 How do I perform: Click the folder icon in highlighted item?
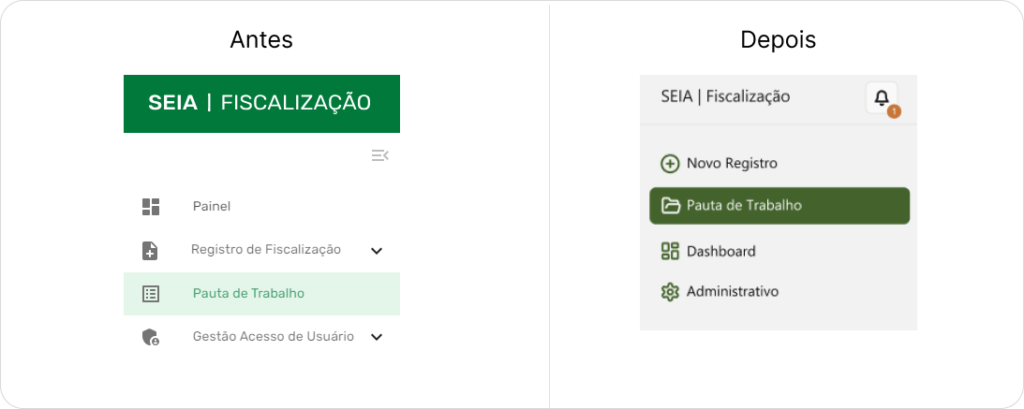(x=670, y=206)
